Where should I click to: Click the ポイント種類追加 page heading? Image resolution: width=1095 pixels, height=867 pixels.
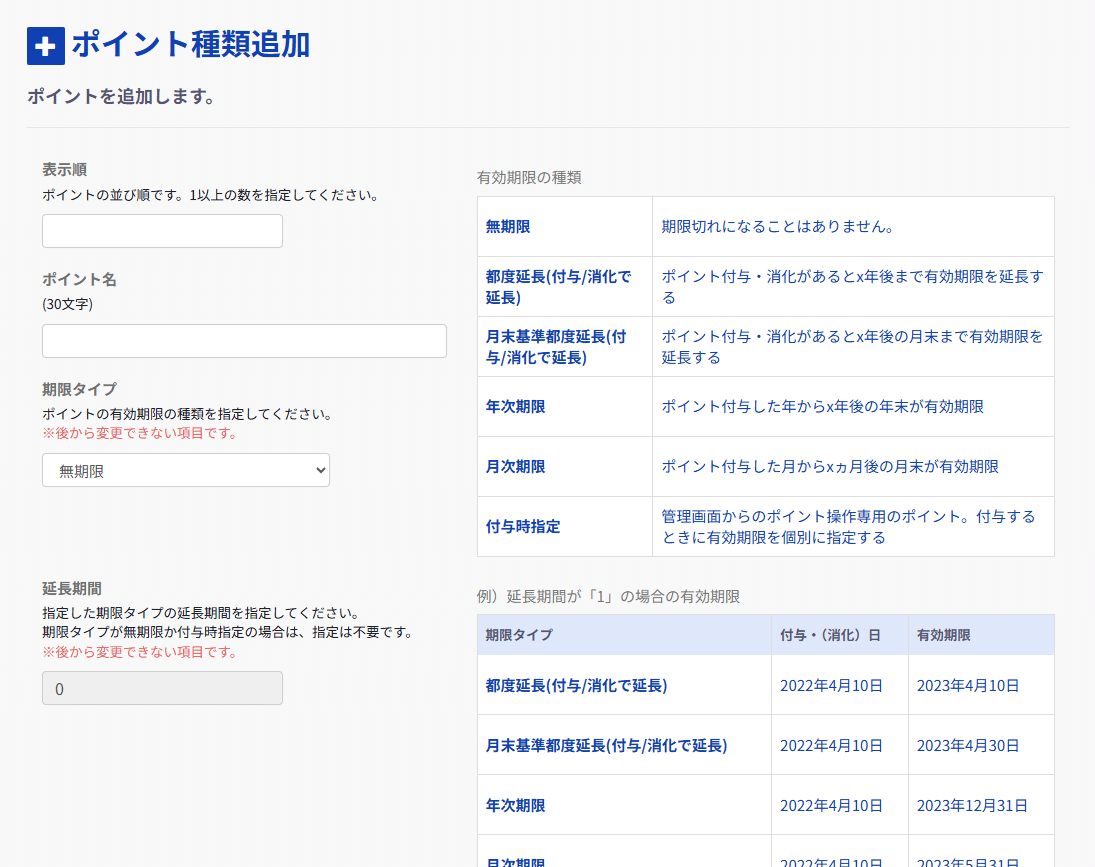point(191,45)
